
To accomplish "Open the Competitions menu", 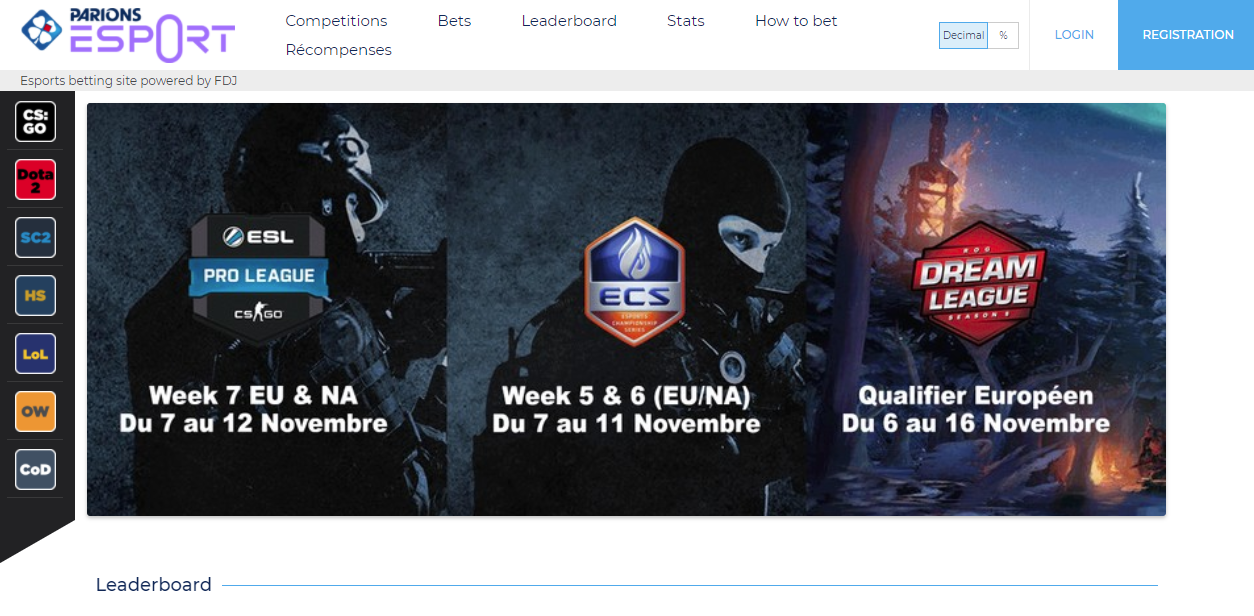I will point(336,21).
